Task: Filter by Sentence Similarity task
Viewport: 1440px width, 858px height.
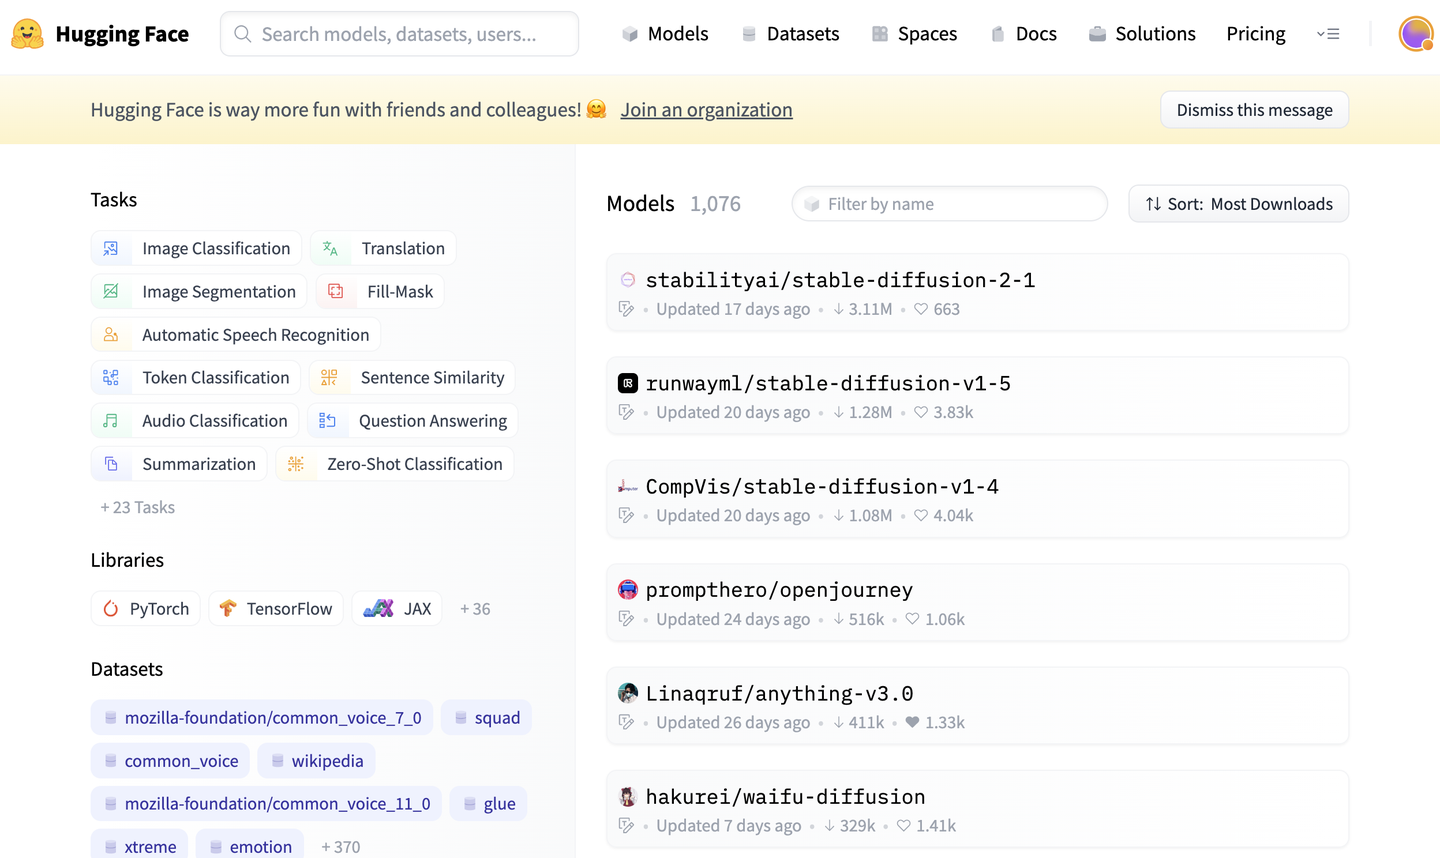Action: point(412,377)
